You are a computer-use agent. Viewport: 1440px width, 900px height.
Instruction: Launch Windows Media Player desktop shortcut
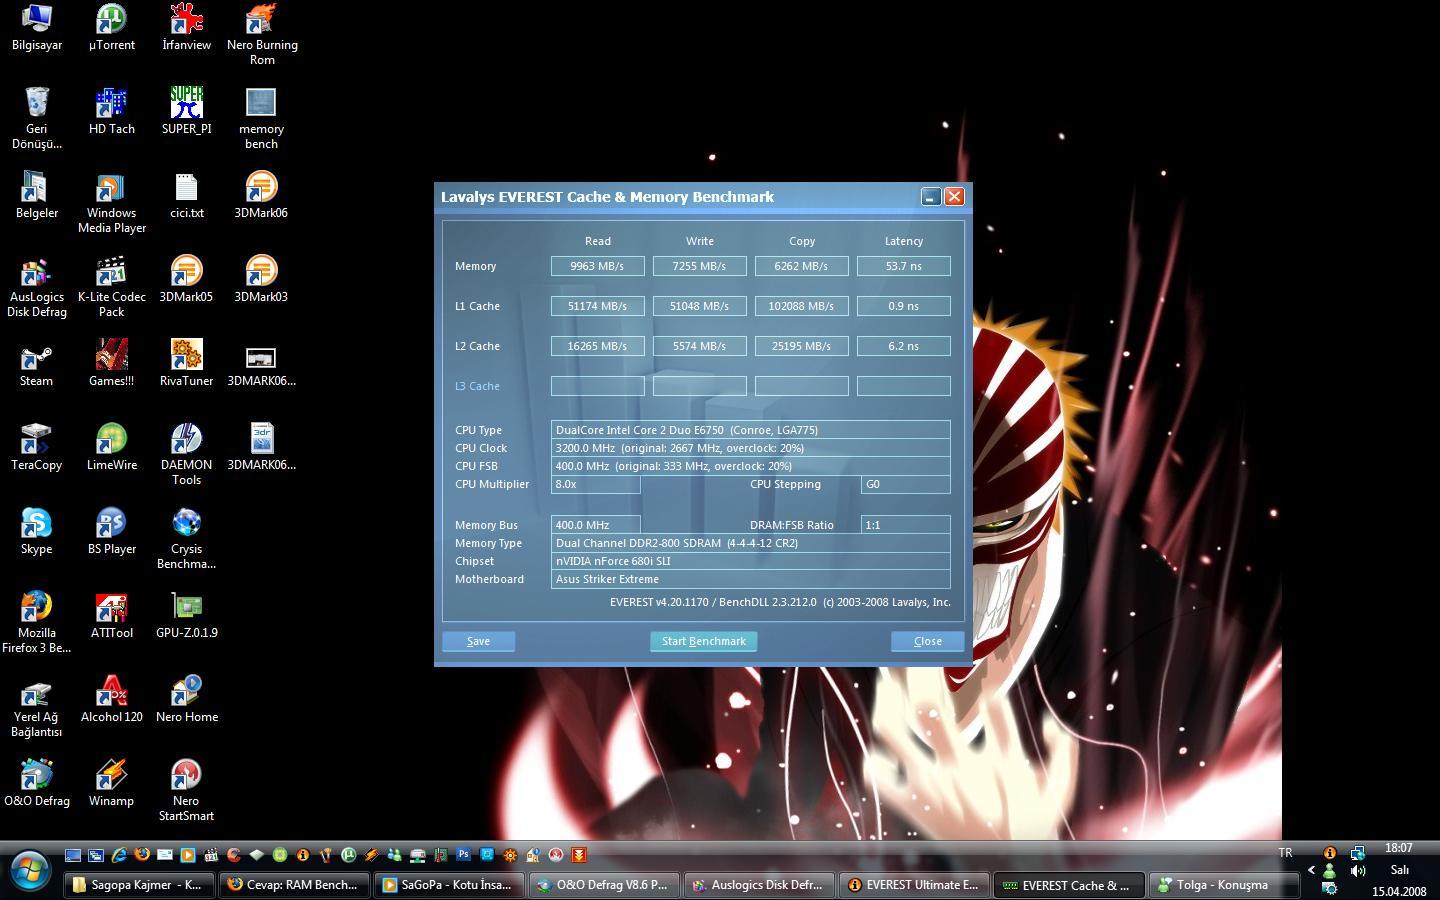111,202
